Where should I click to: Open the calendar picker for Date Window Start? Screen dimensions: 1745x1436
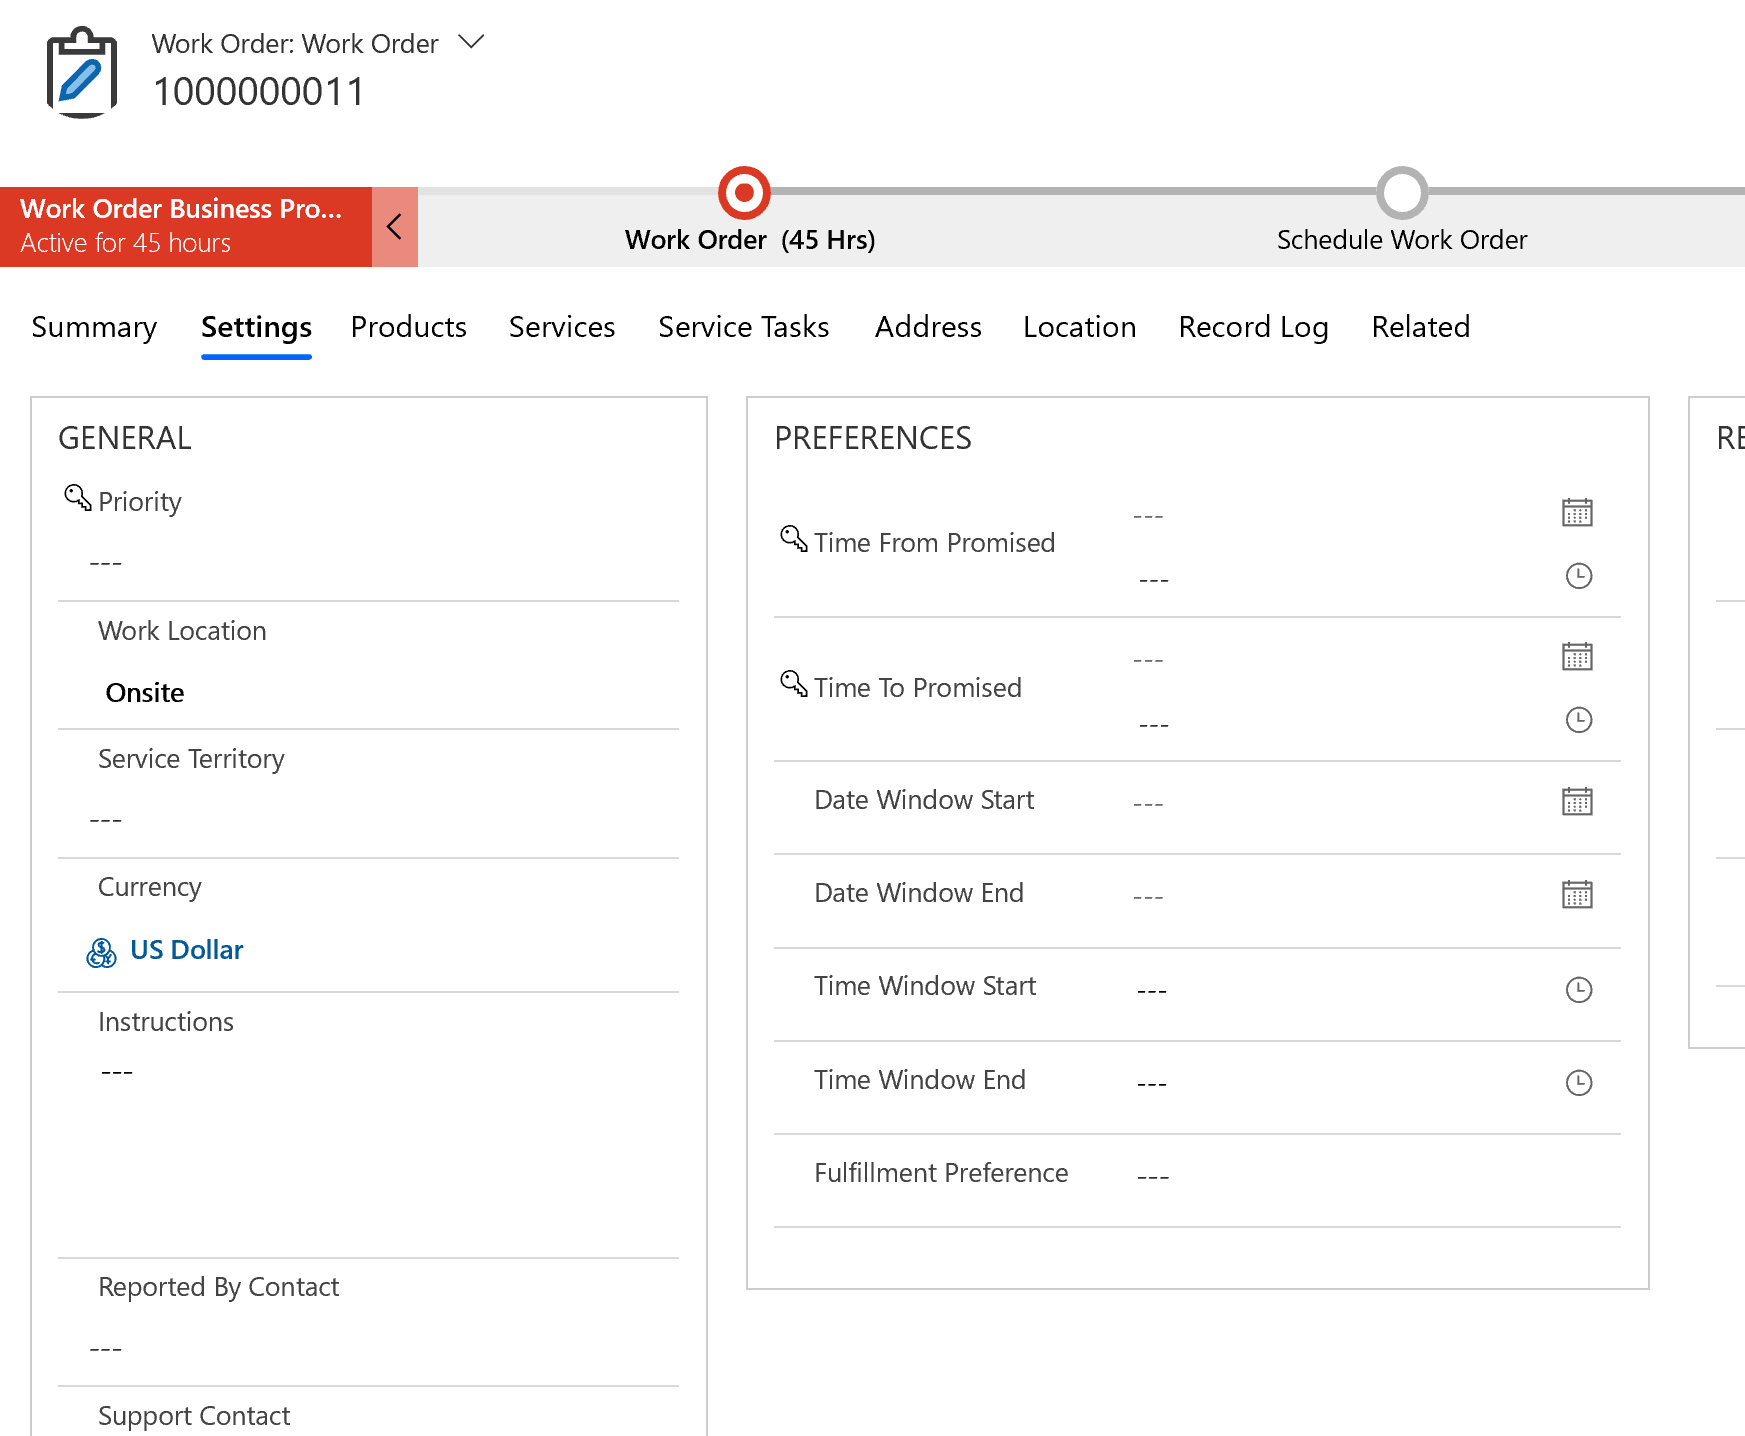pyautogui.click(x=1578, y=800)
